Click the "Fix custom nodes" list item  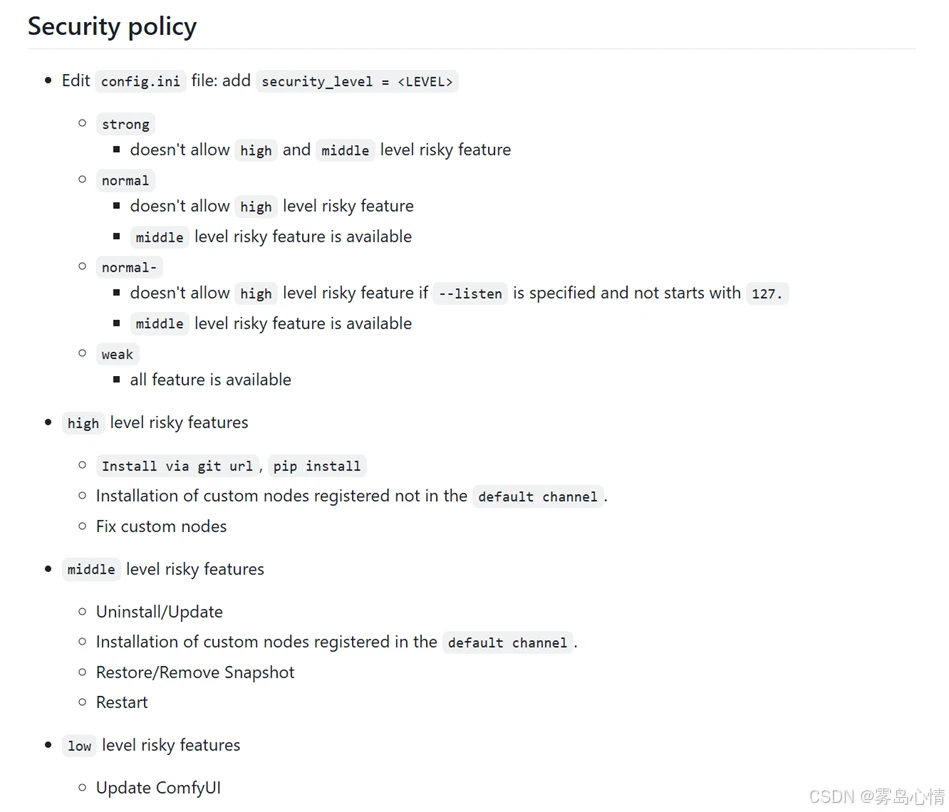pyautogui.click(x=161, y=526)
